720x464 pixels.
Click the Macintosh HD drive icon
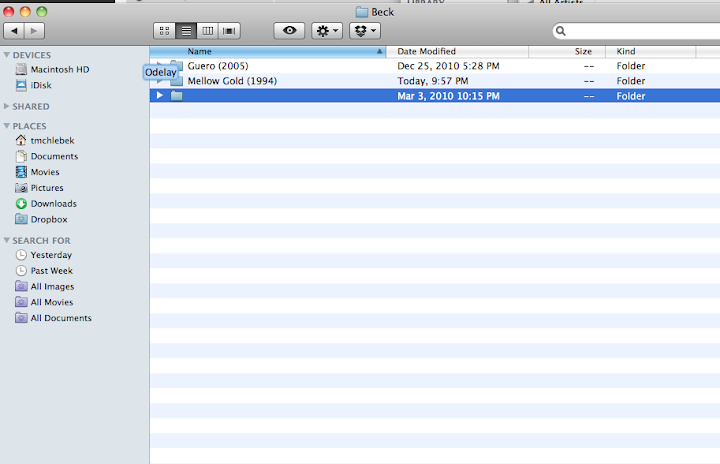(x=21, y=69)
